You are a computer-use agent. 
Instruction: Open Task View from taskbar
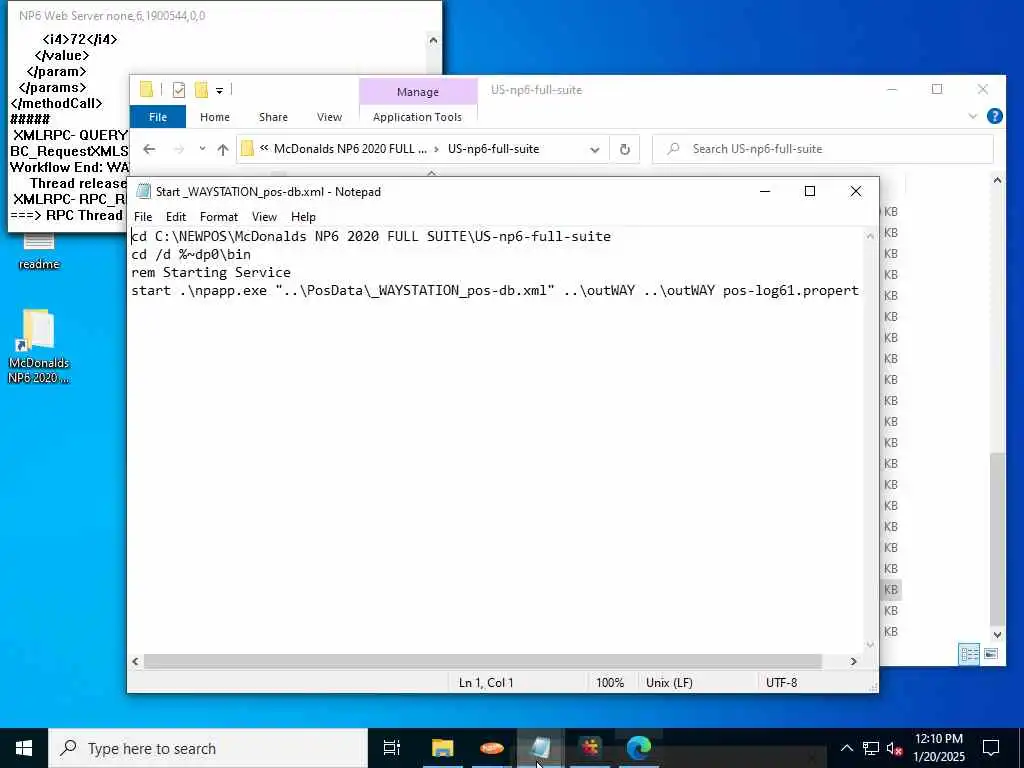coord(391,748)
